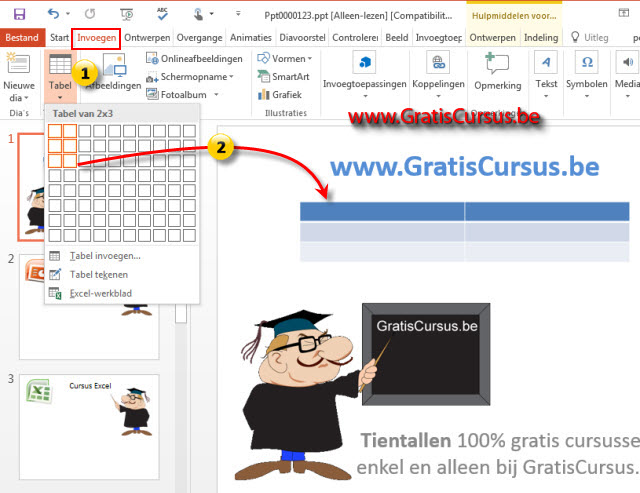Click the touch/mouse mode icon
The image size is (640, 493).
click(198, 15)
